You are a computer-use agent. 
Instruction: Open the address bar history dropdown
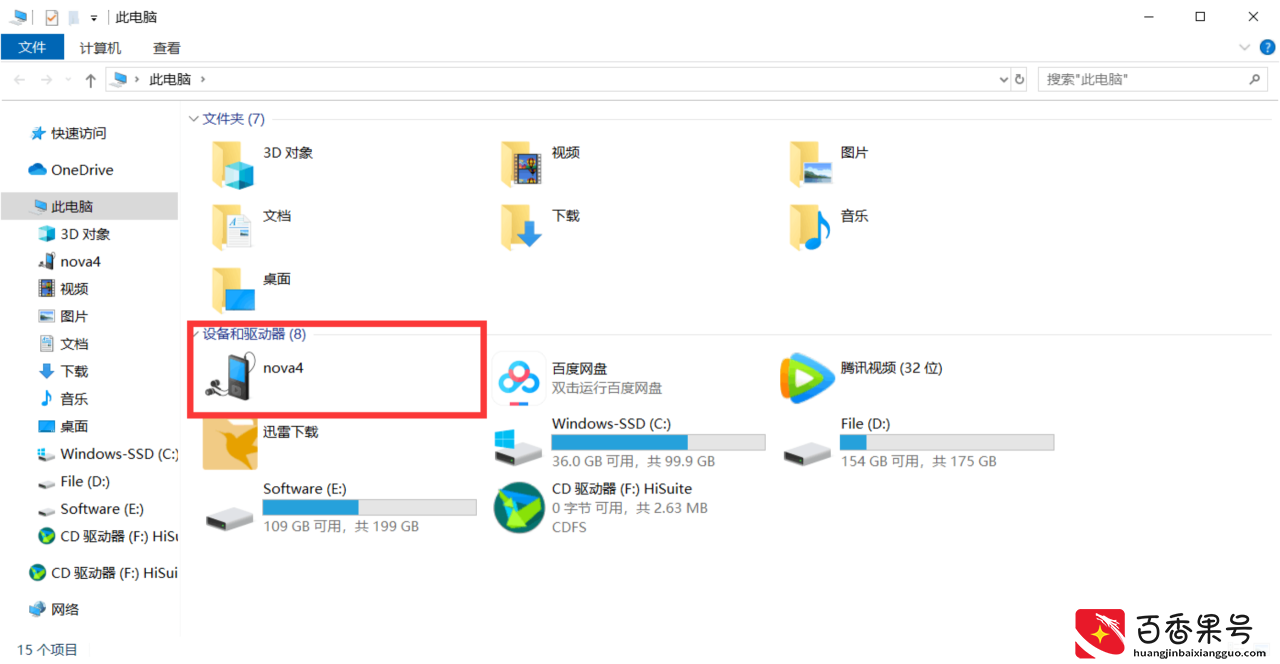pos(1003,79)
